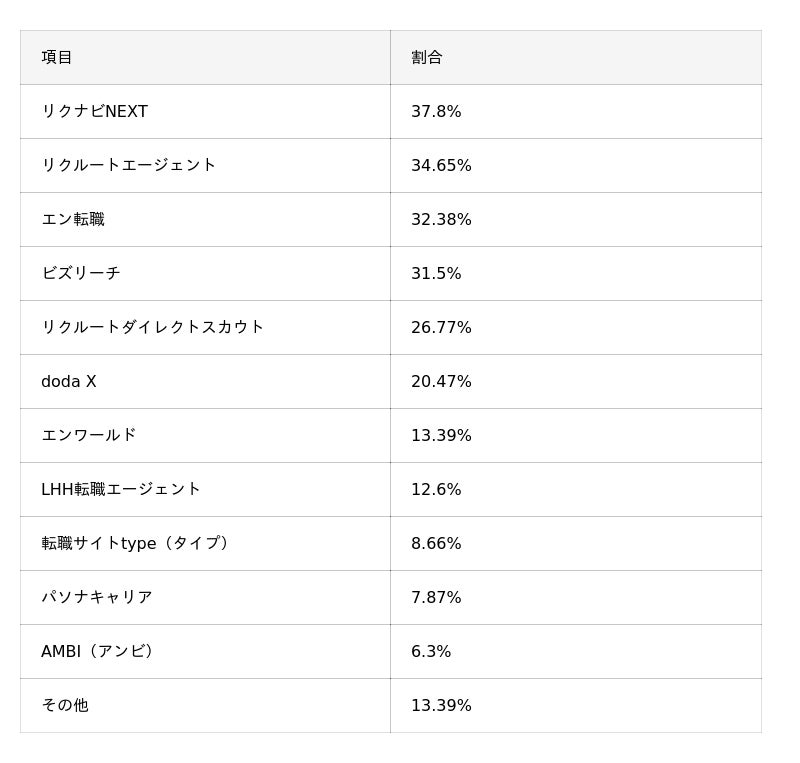Click the 割合 column header
Image resolution: width=800 pixels, height=763 pixels.
(x=427, y=58)
